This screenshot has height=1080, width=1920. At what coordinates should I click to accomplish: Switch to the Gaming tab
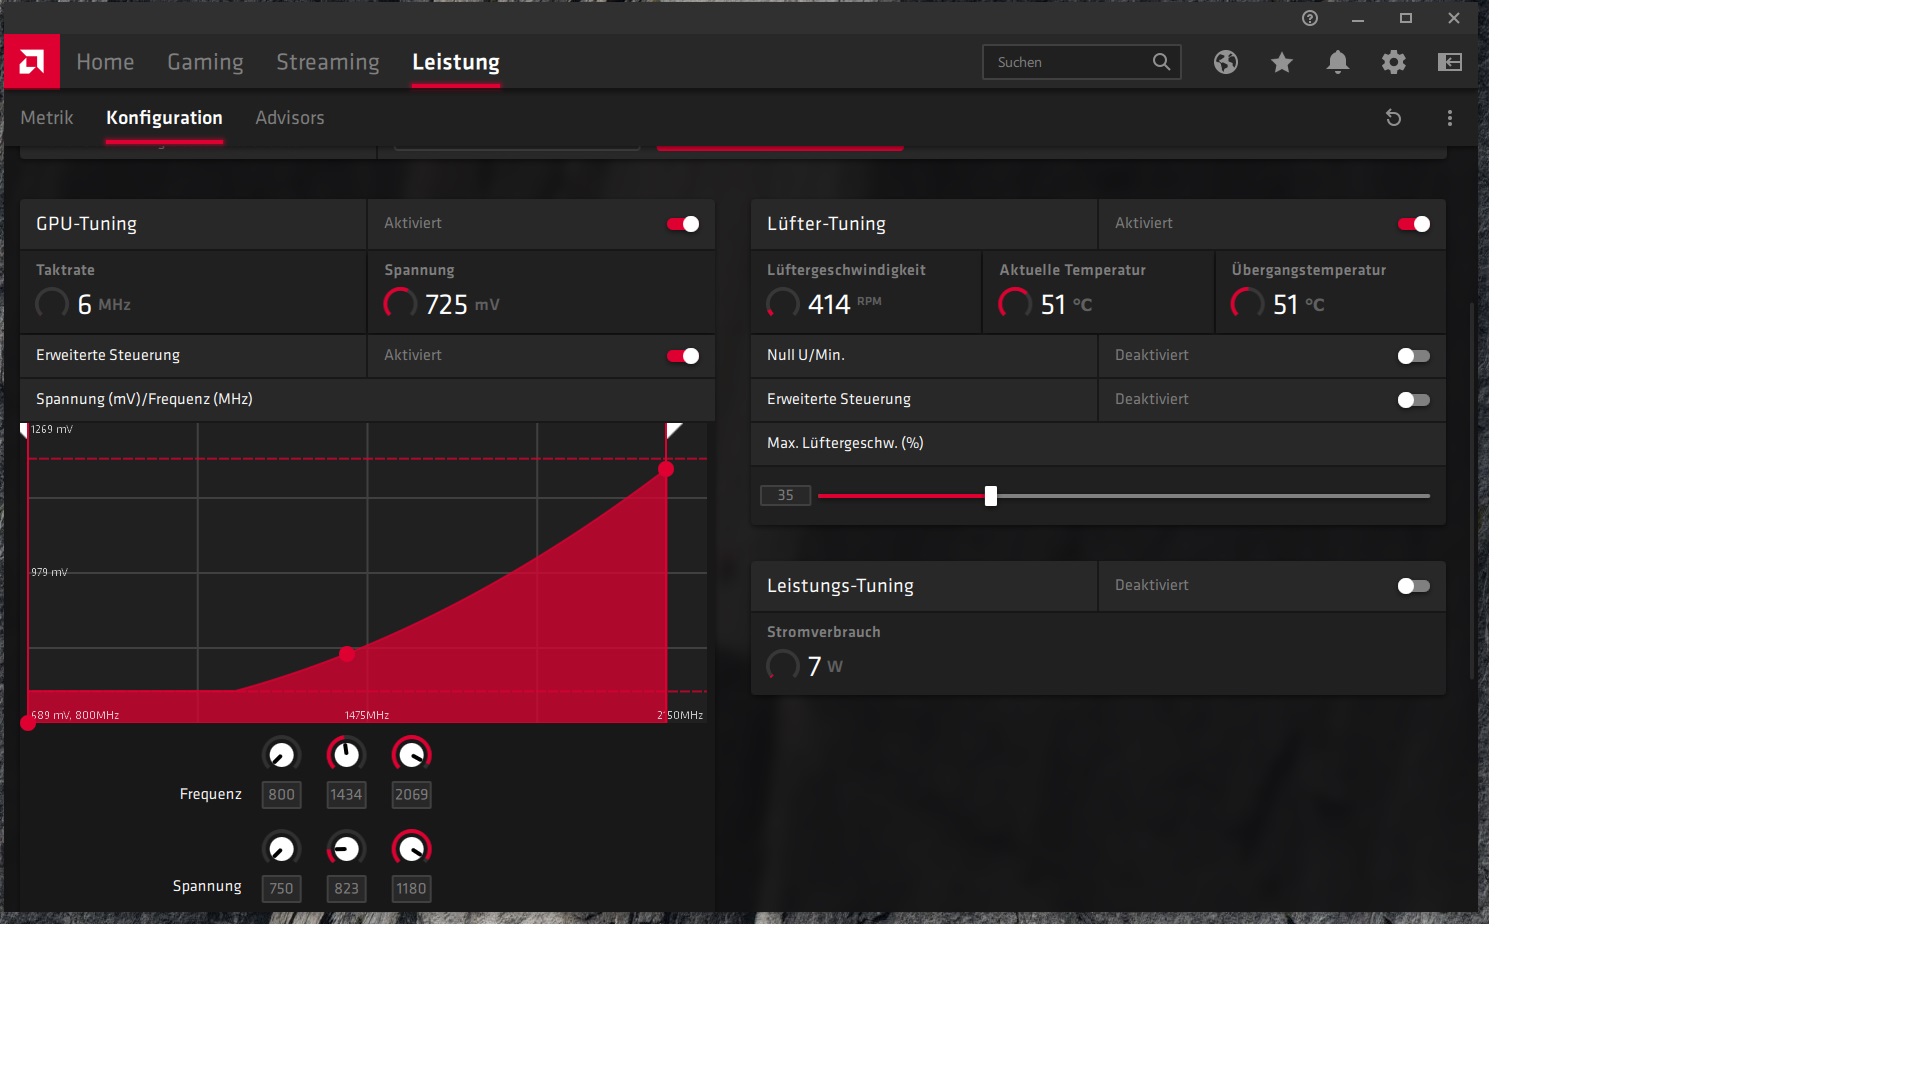click(205, 62)
